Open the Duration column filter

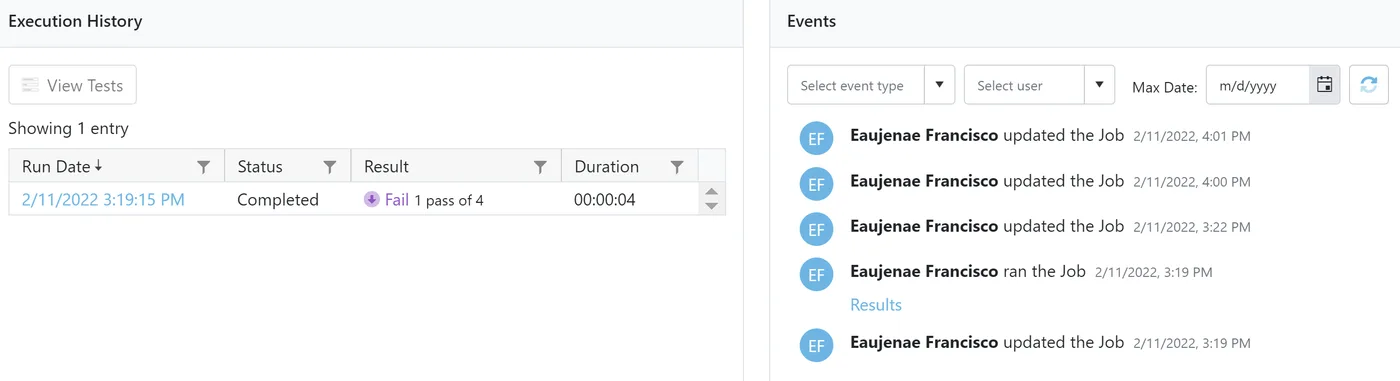pyautogui.click(x=677, y=167)
